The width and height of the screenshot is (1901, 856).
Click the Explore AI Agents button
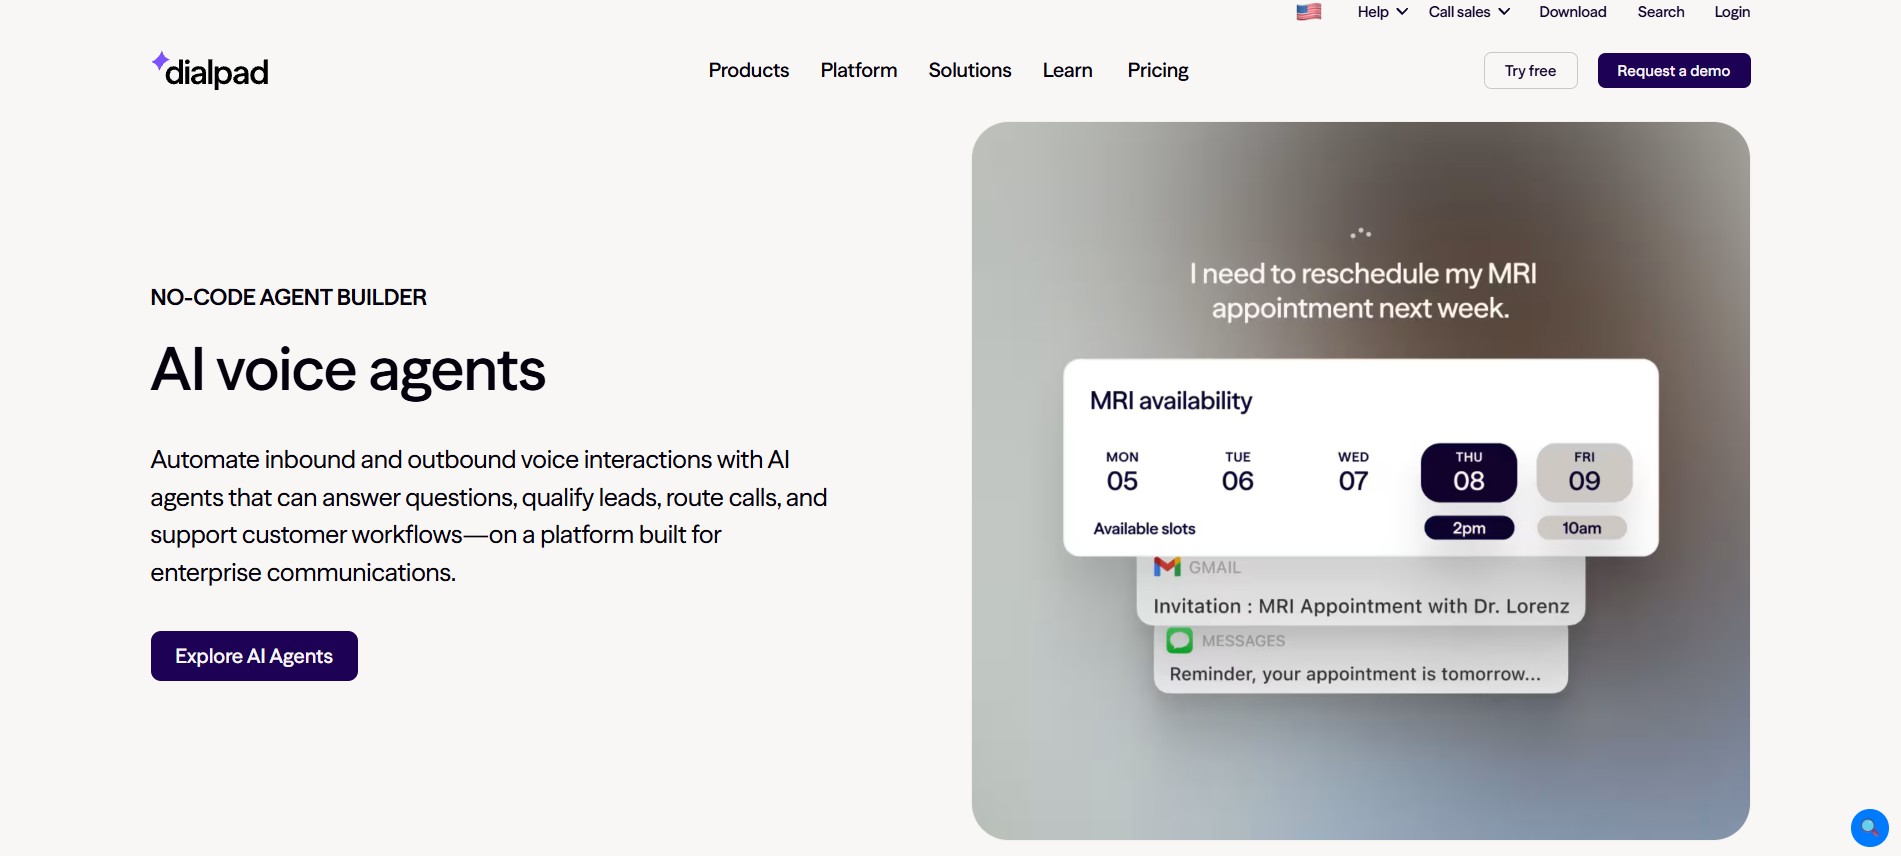(x=254, y=656)
